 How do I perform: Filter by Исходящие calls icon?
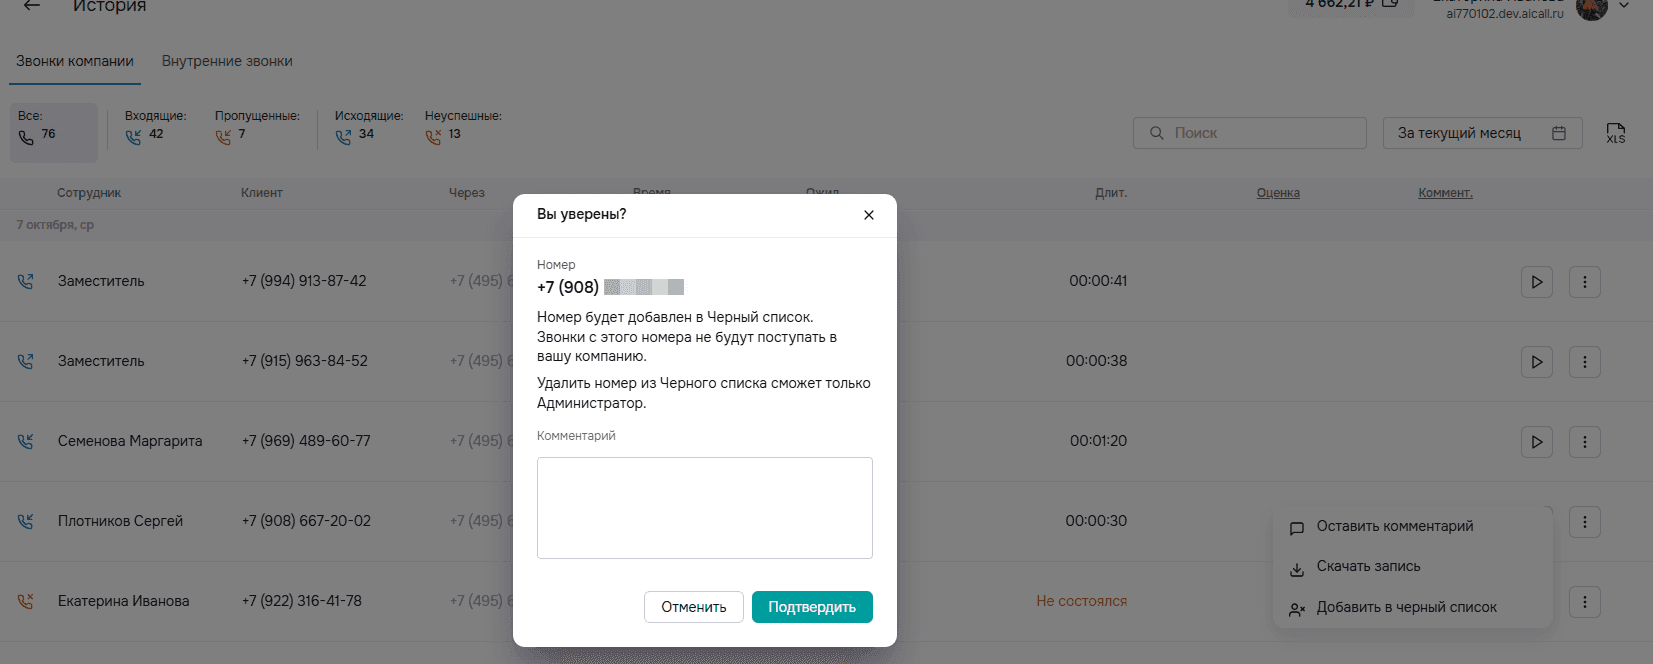pyautogui.click(x=343, y=136)
